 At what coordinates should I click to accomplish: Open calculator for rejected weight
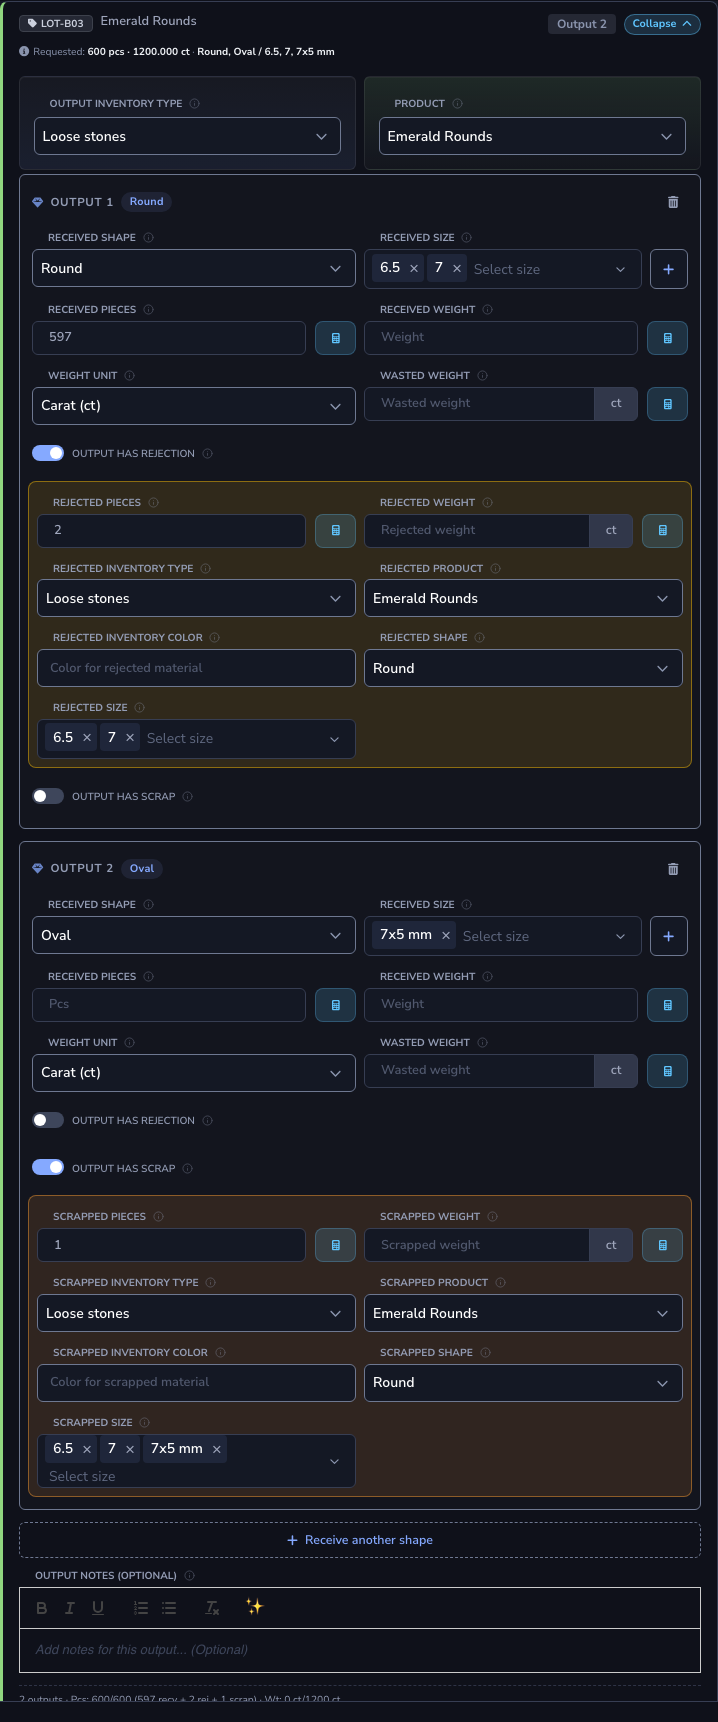coord(663,531)
